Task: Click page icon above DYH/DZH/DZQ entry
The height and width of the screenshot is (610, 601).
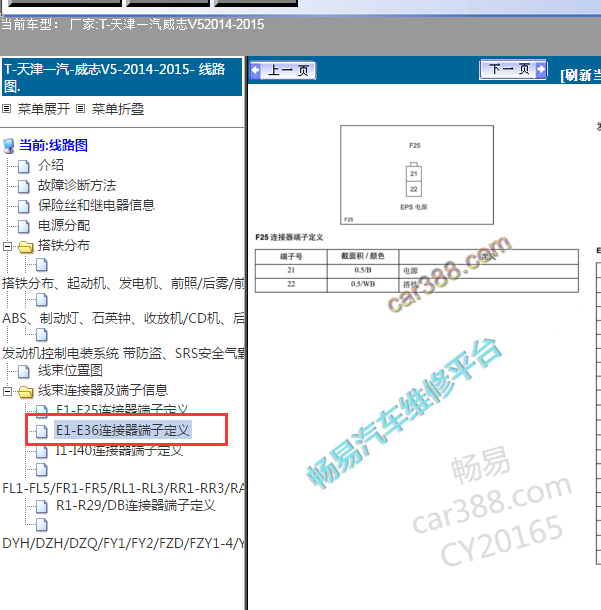Action: (x=42, y=524)
